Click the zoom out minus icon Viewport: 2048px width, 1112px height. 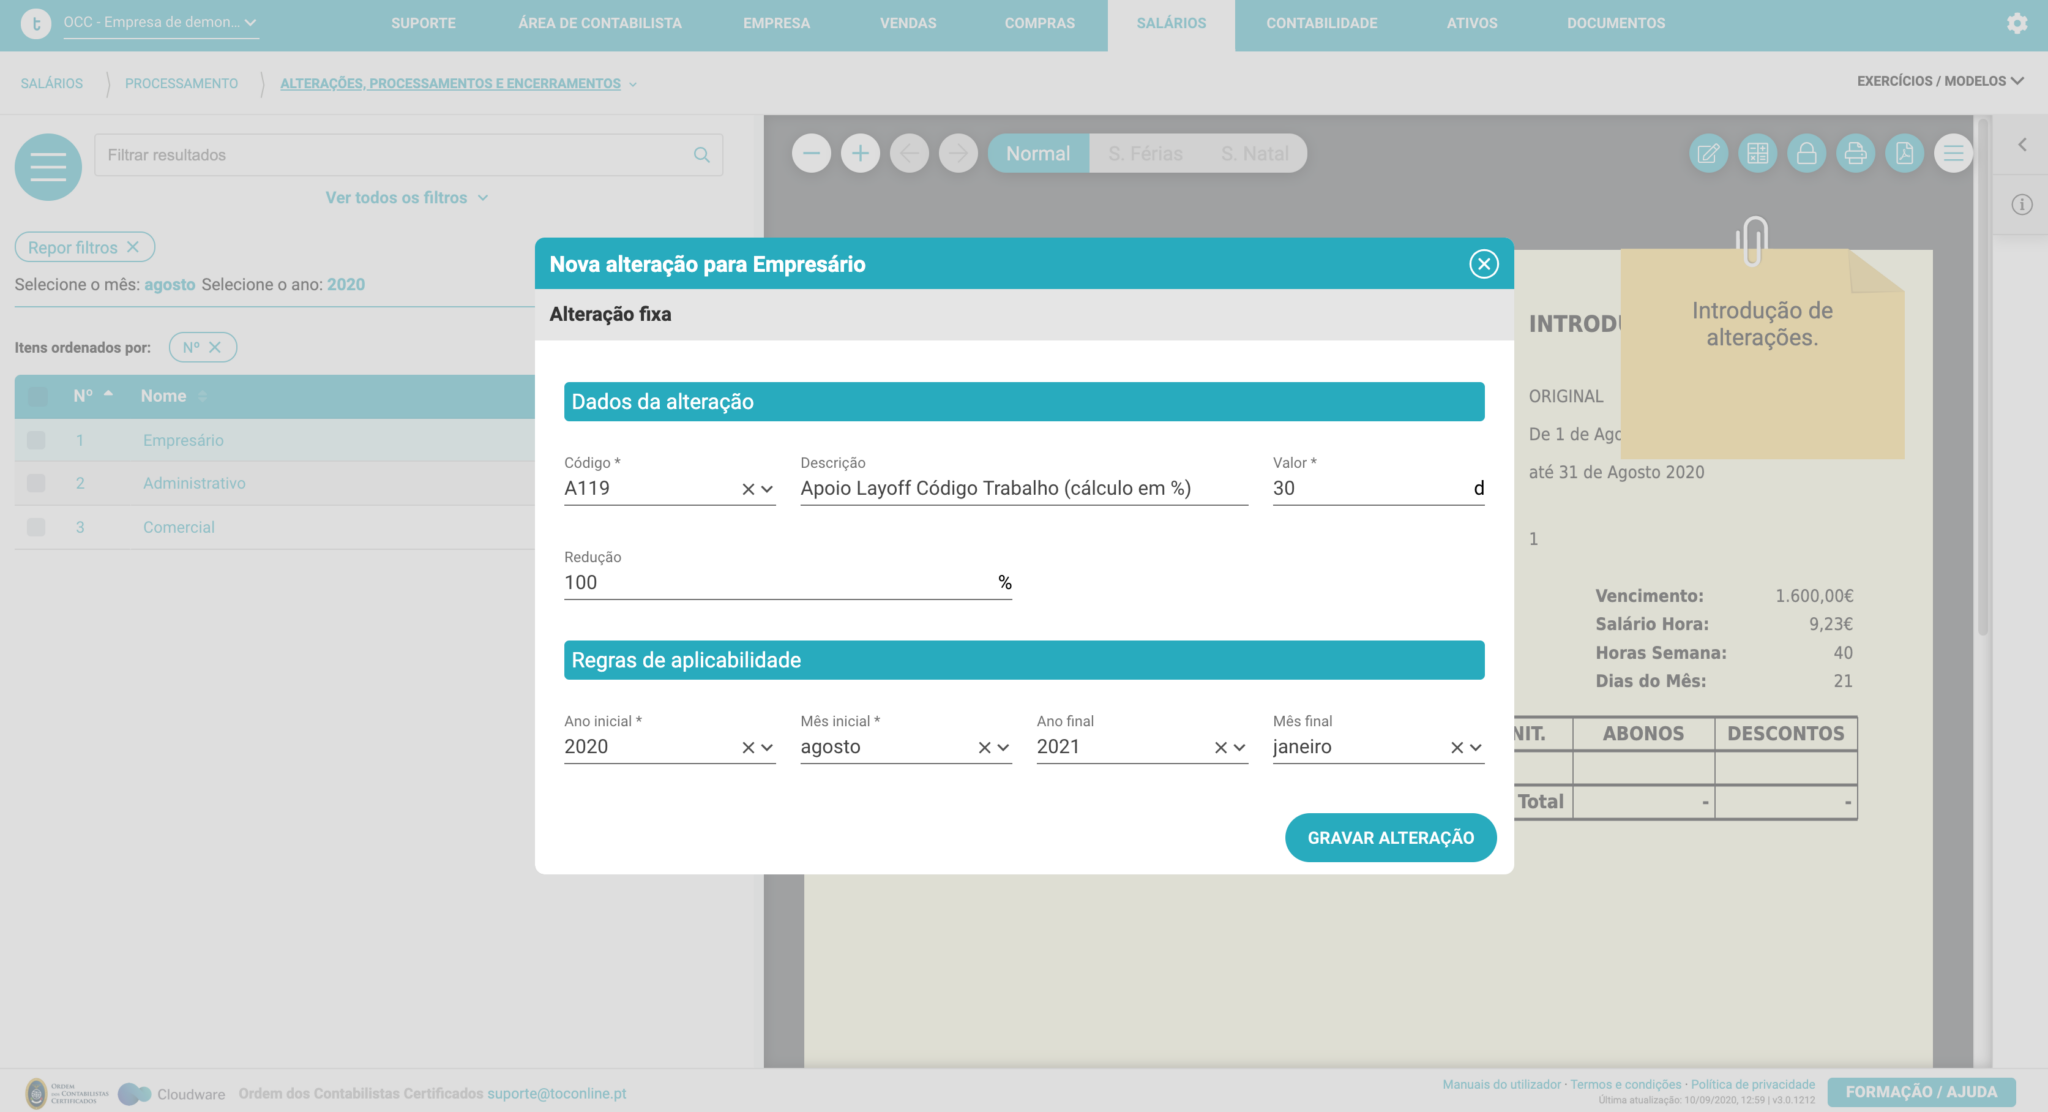pos(811,153)
